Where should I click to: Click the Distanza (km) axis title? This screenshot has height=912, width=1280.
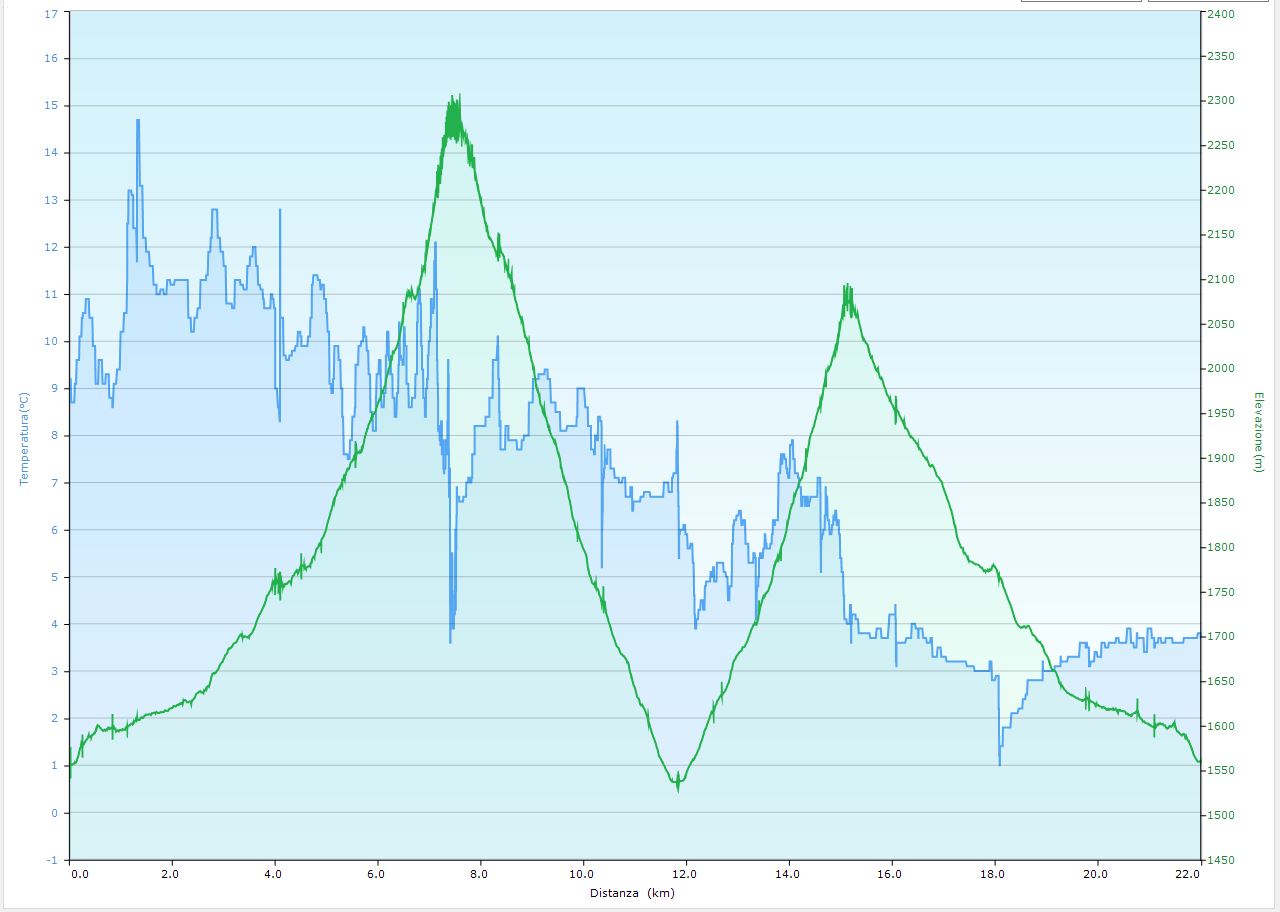tap(632, 893)
